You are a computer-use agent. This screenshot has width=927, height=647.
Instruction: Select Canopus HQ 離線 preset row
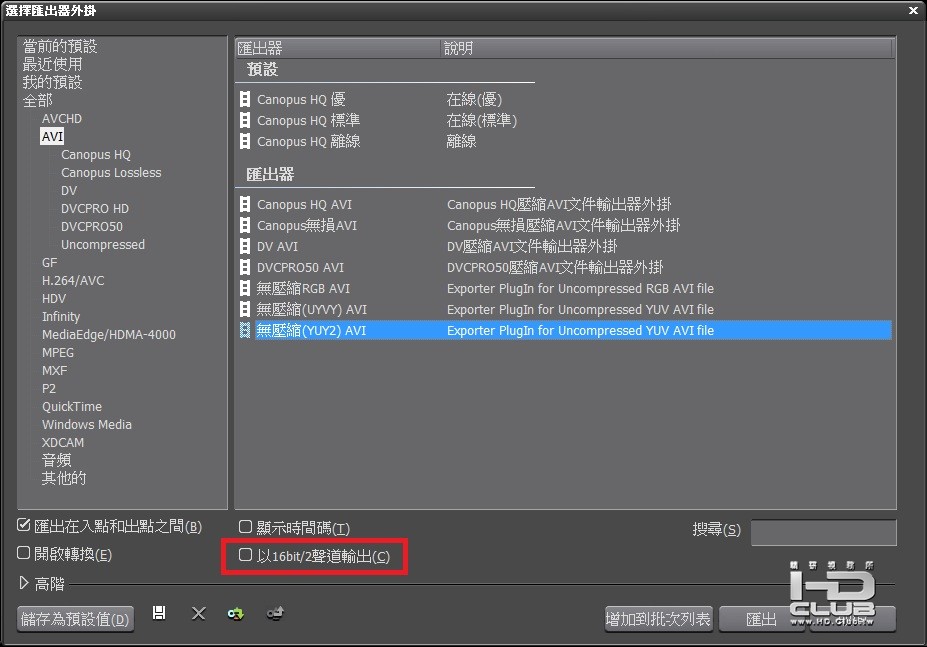point(564,141)
